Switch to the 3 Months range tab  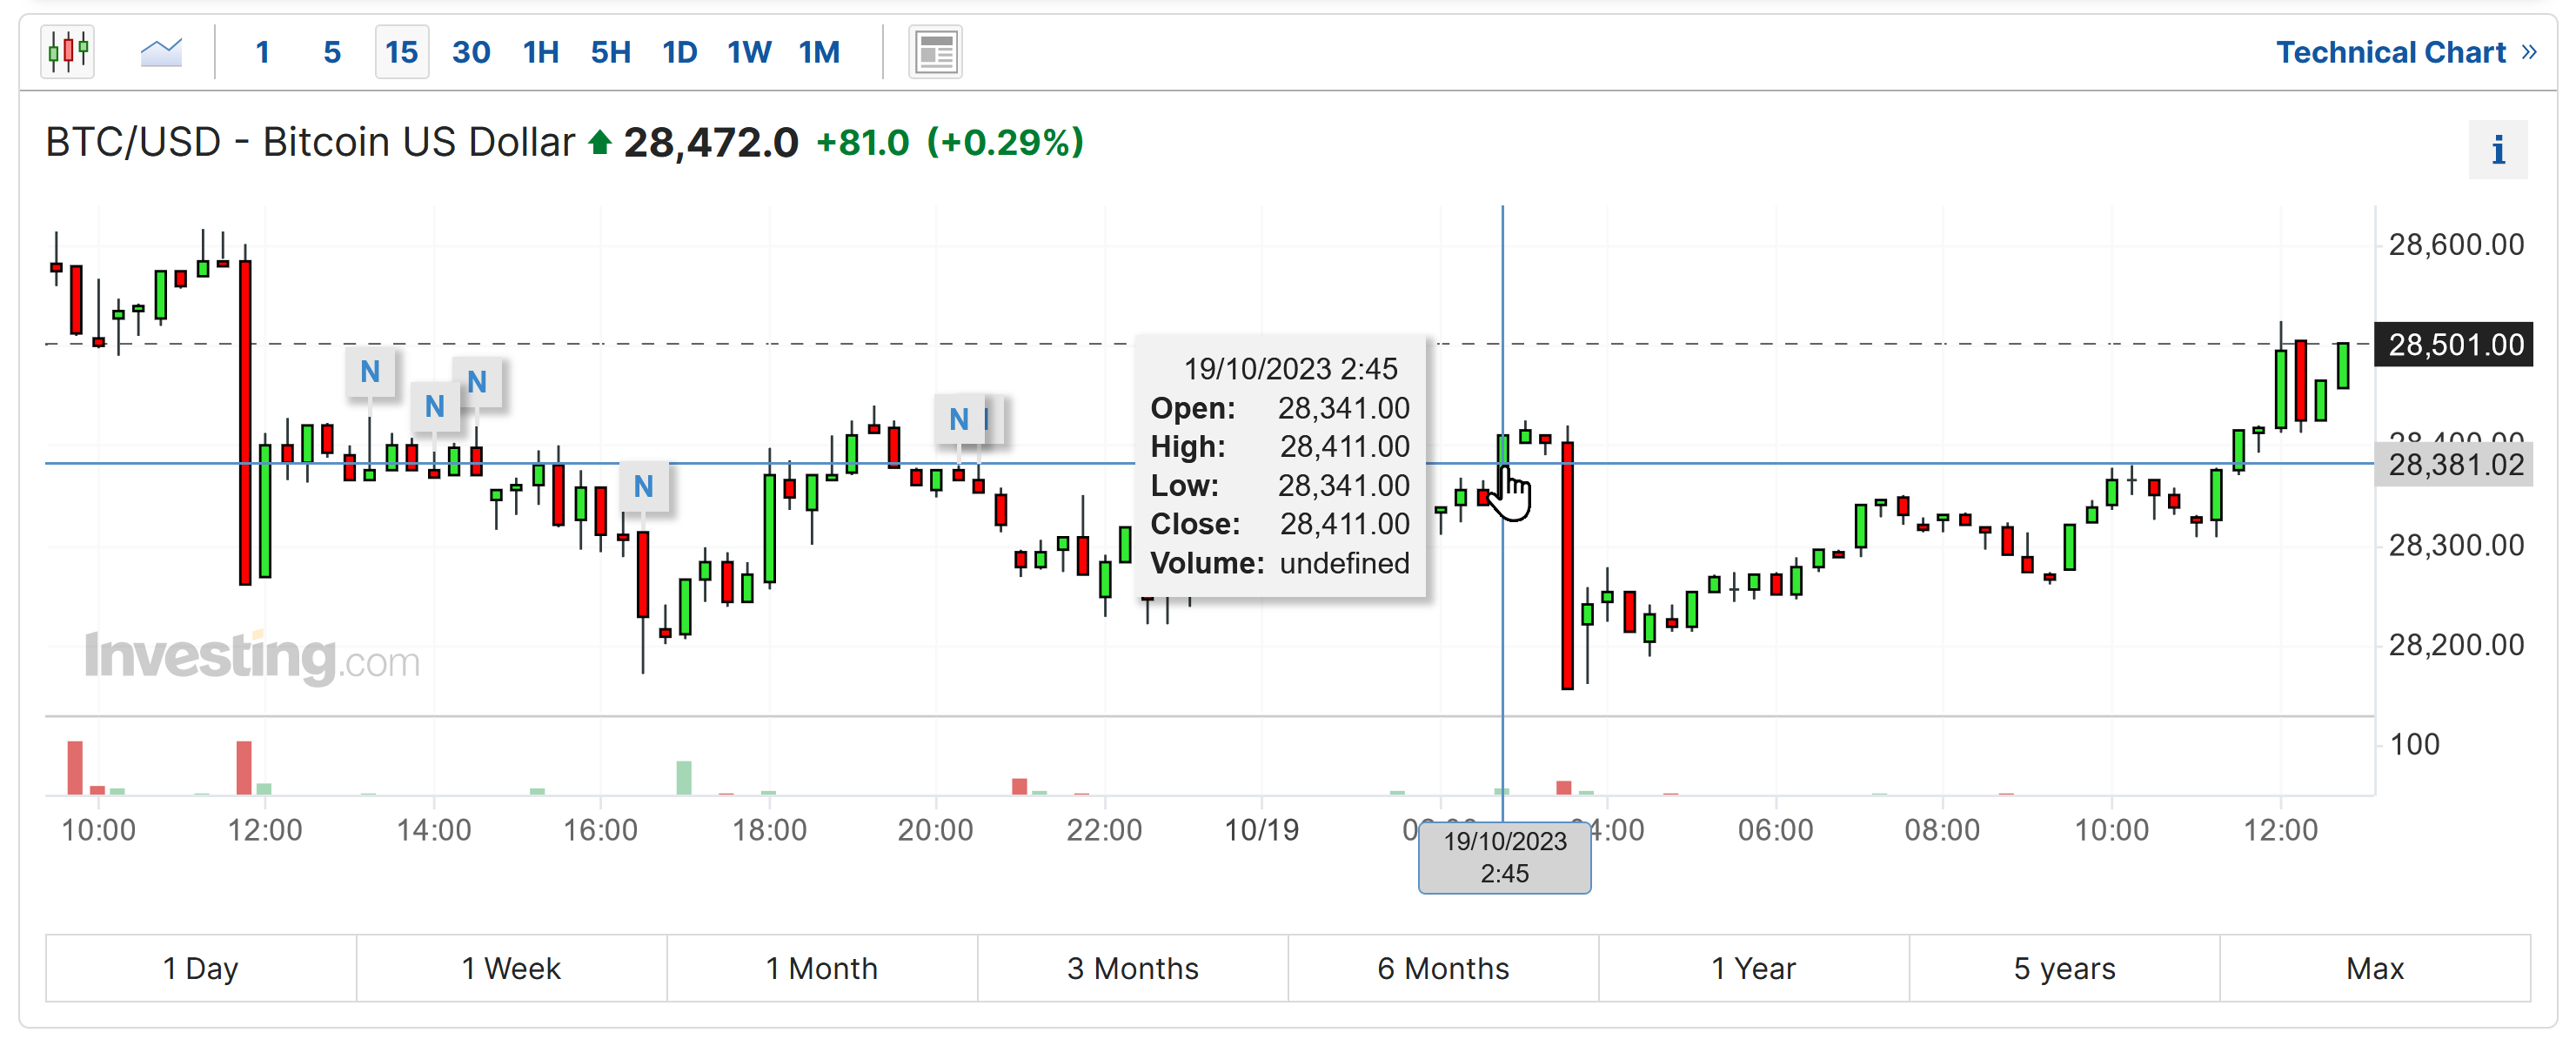(x=1132, y=968)
